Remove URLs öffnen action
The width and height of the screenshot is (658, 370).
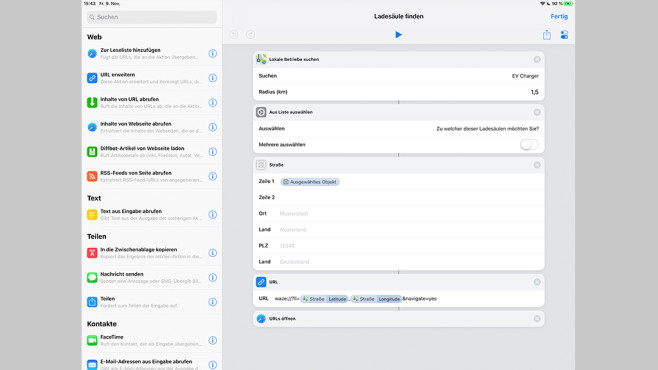pos(537,319)
